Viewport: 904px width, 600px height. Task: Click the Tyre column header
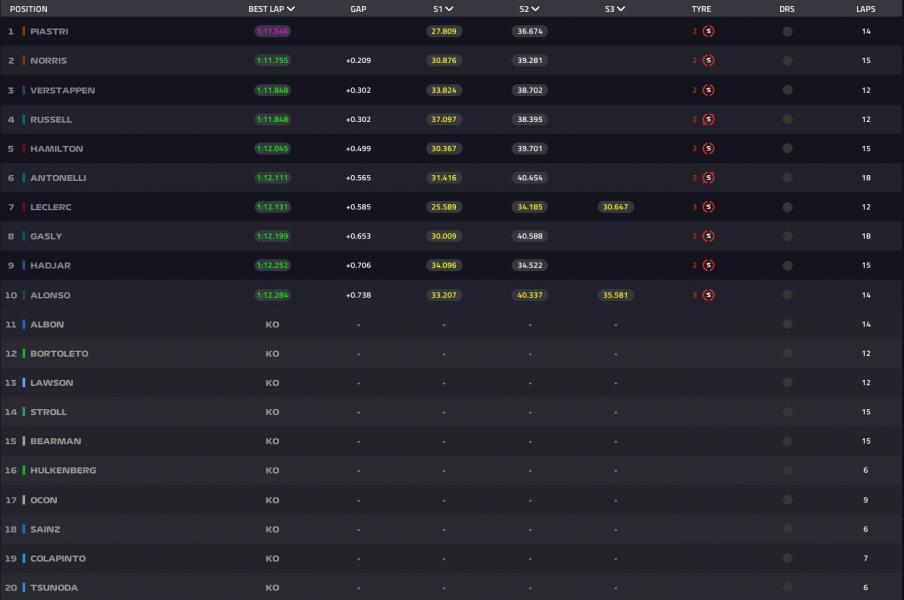(701, 9)
